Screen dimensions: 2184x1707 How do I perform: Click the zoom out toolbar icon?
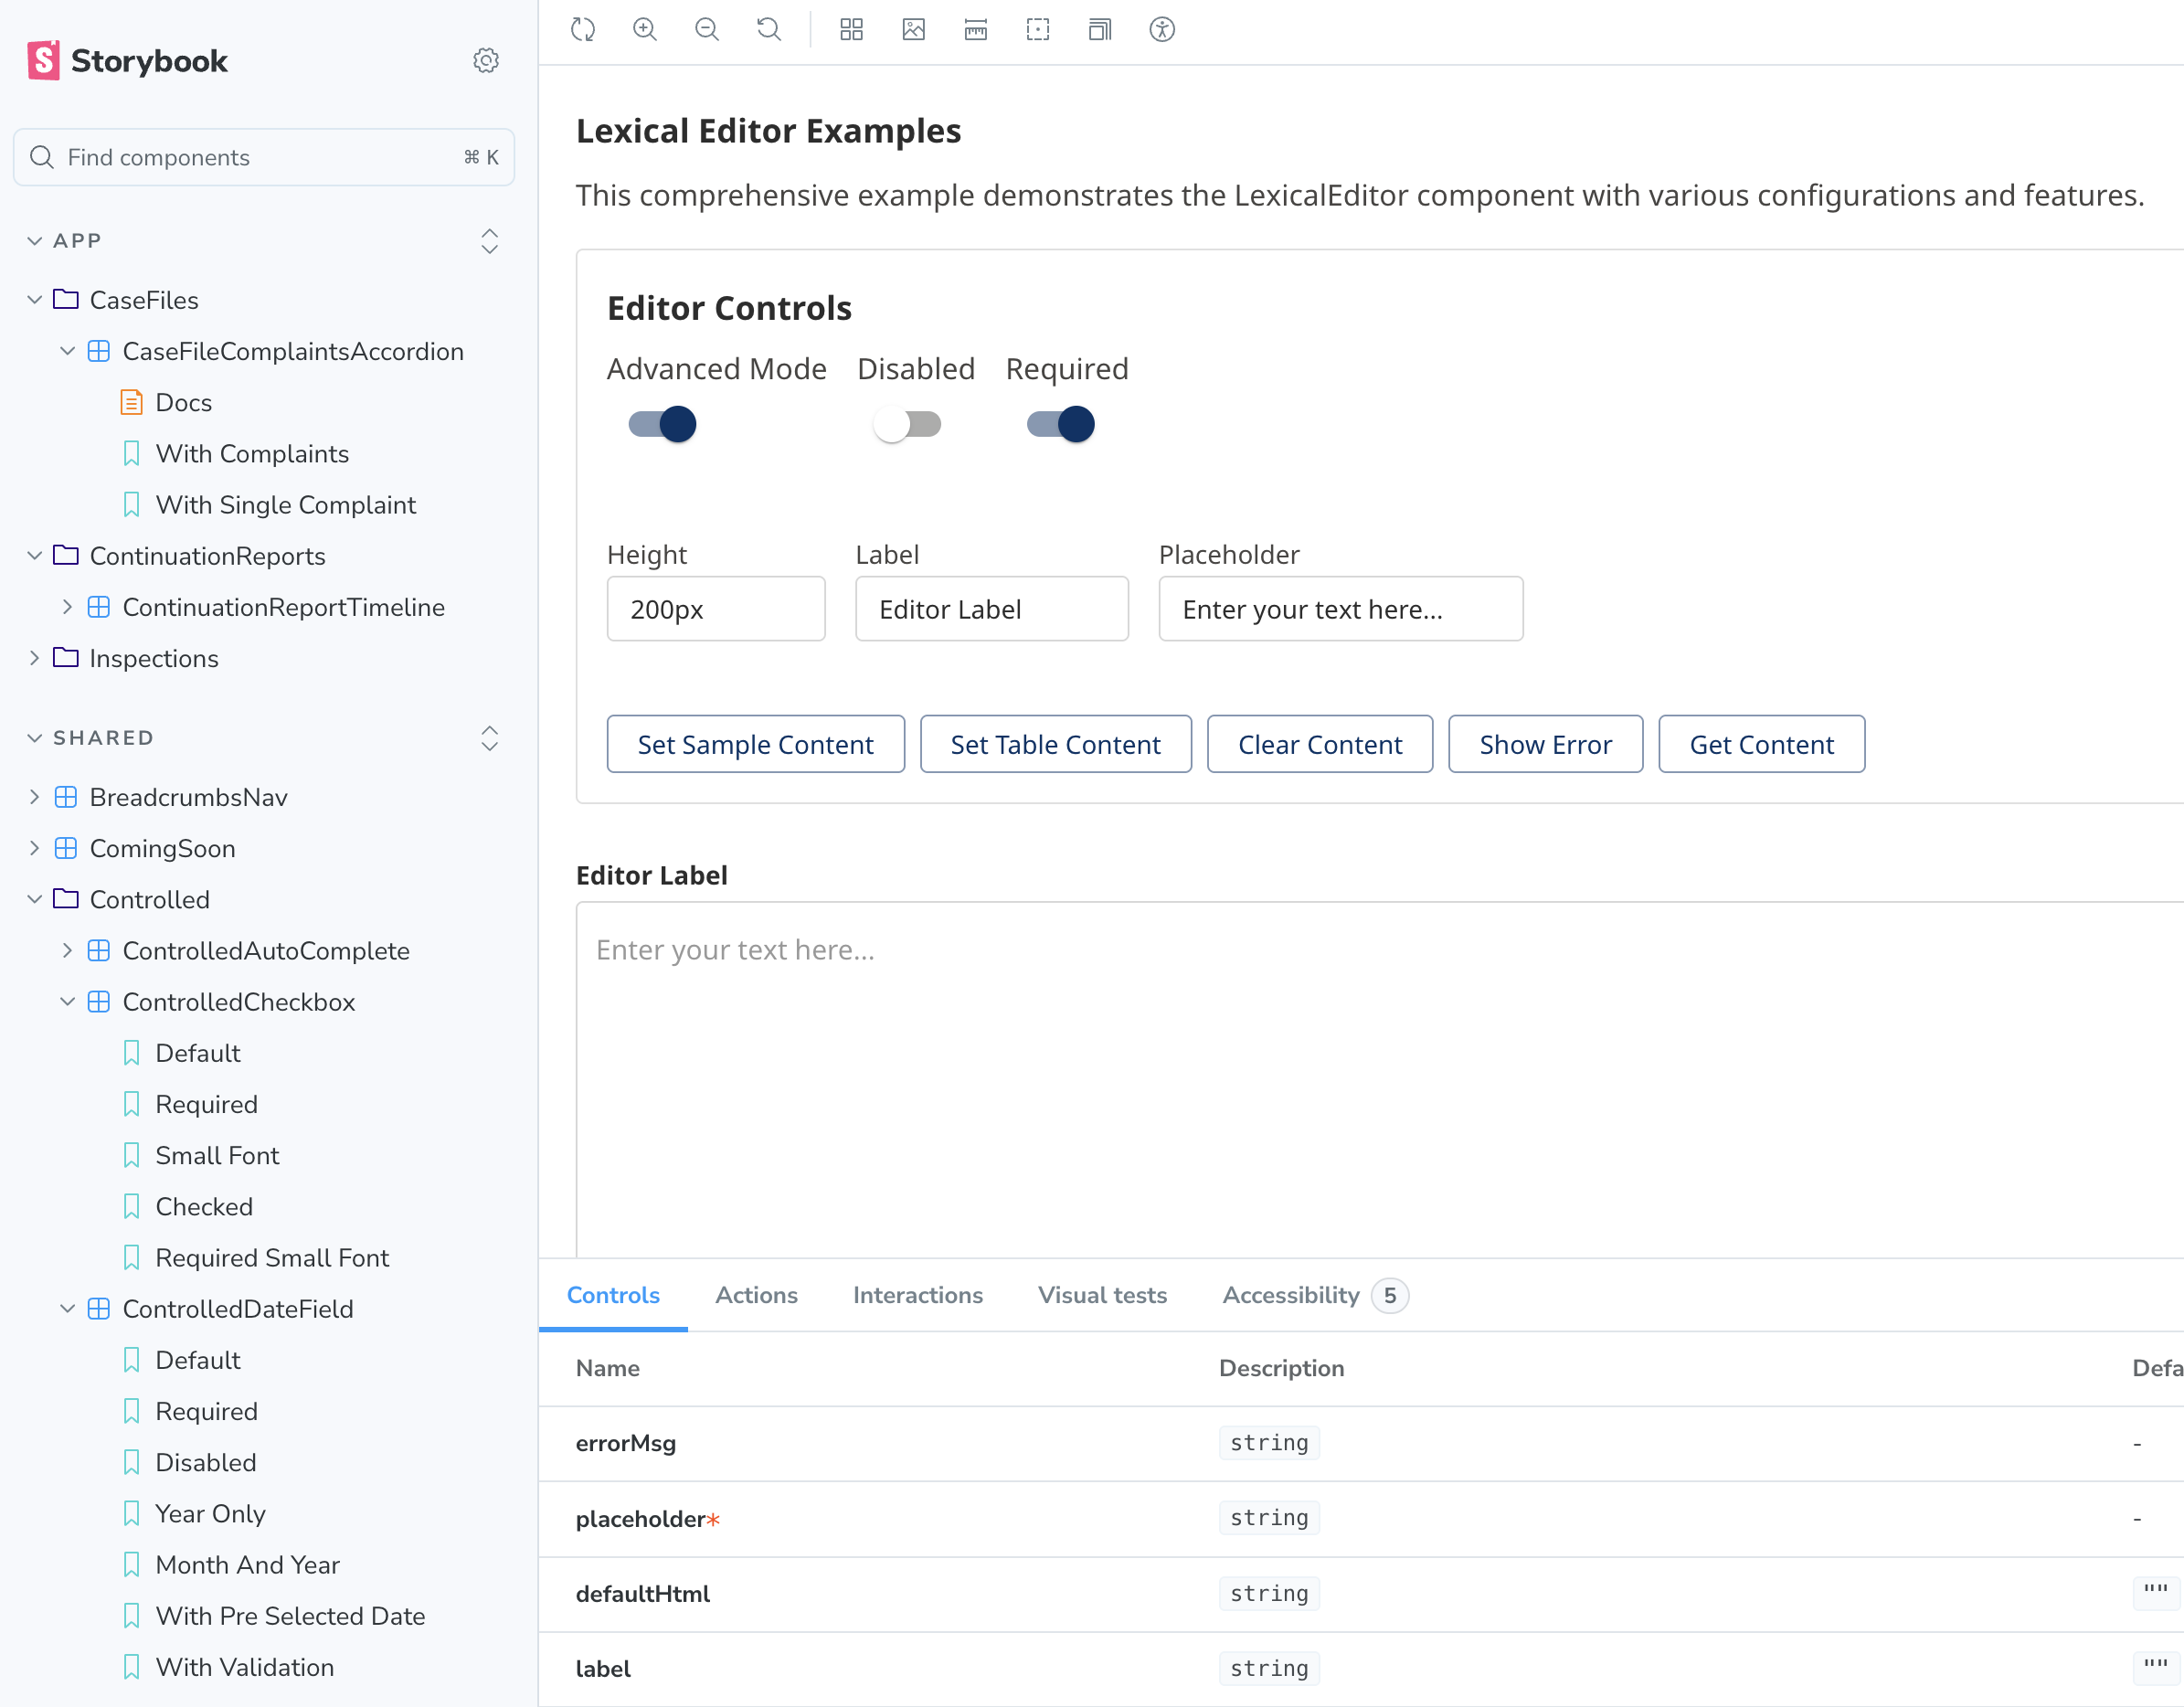click(x=707, y=30)
